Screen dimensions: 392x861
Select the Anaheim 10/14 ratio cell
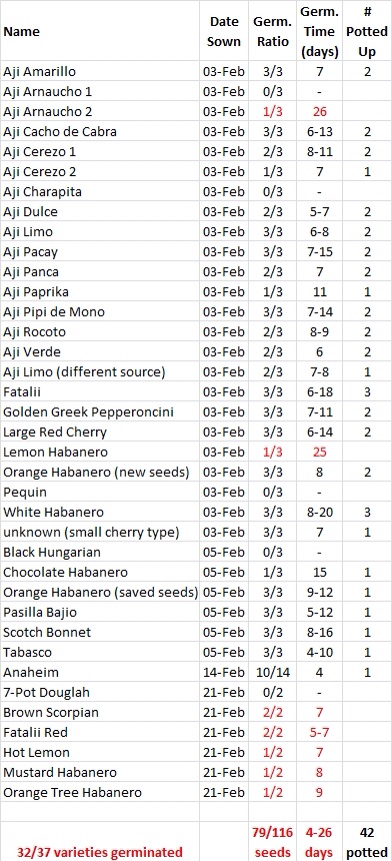tap(272, 673)
